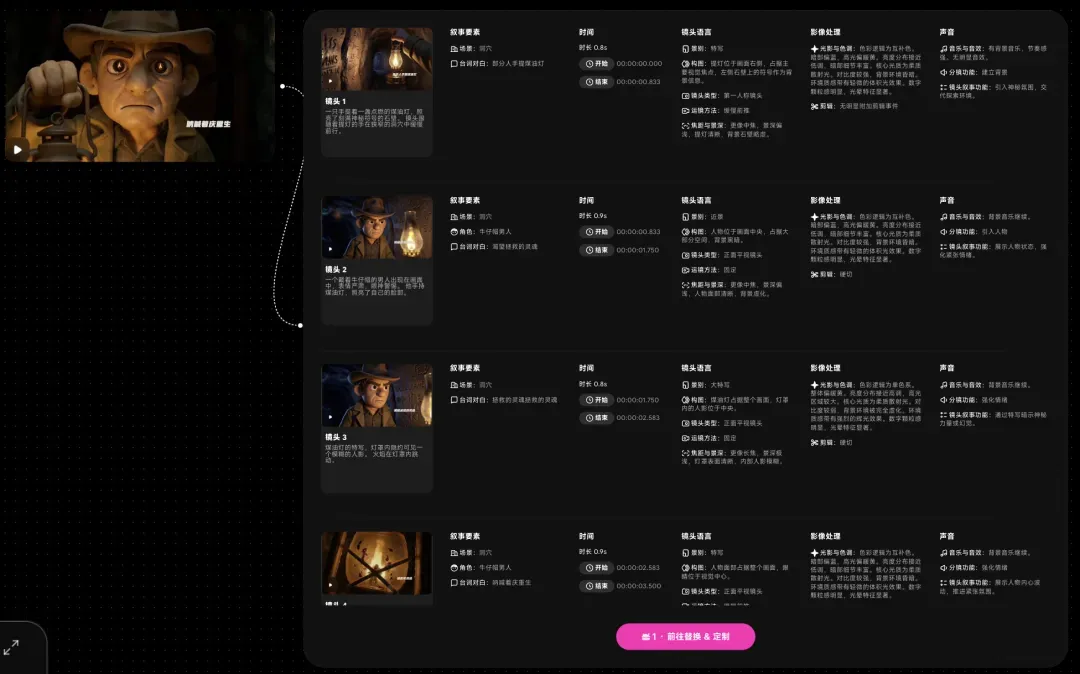Click the 景别 shot-size icon in 镜头 1 row
Viewport: 1080px width, 674px height.
click(x=685, y=49)
